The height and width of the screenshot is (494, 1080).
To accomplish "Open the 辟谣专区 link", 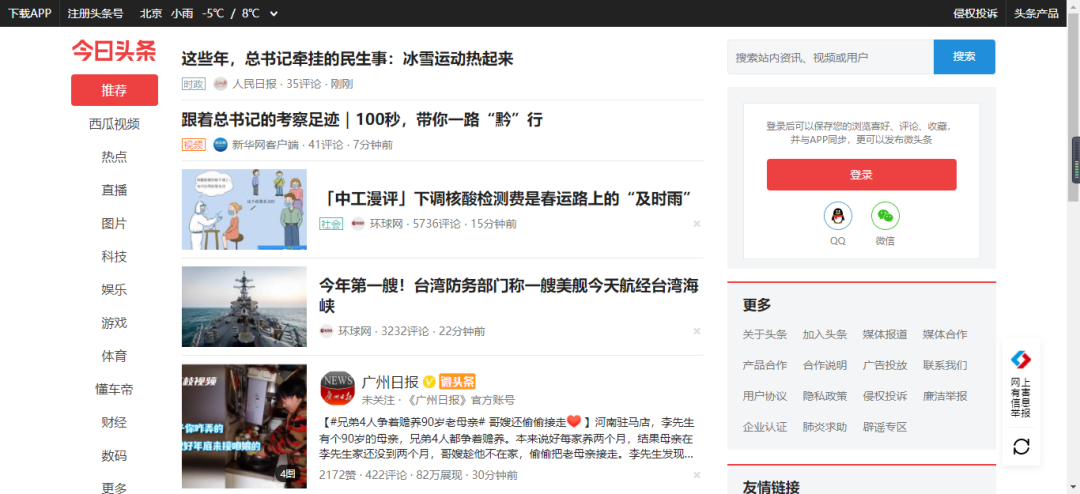I will [885, 427].
